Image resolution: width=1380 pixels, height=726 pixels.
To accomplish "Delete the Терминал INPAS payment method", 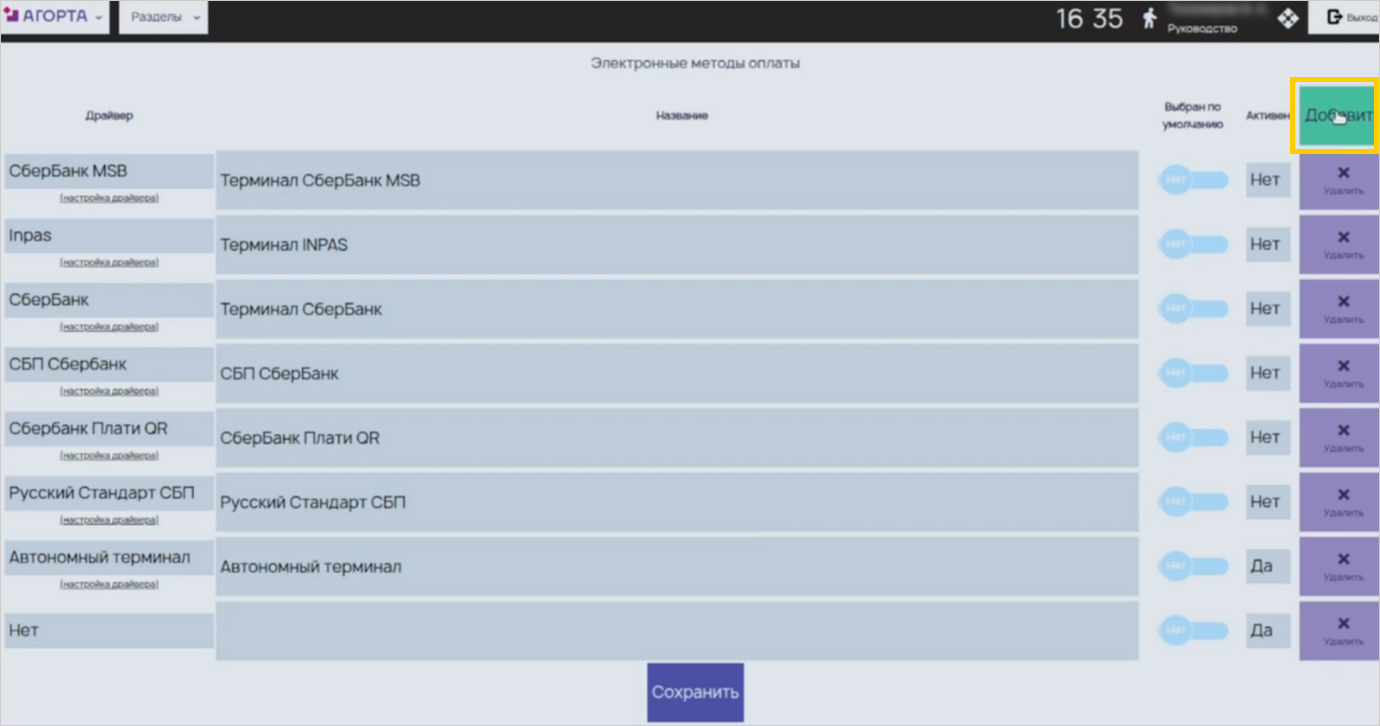I will (1338, 245).
